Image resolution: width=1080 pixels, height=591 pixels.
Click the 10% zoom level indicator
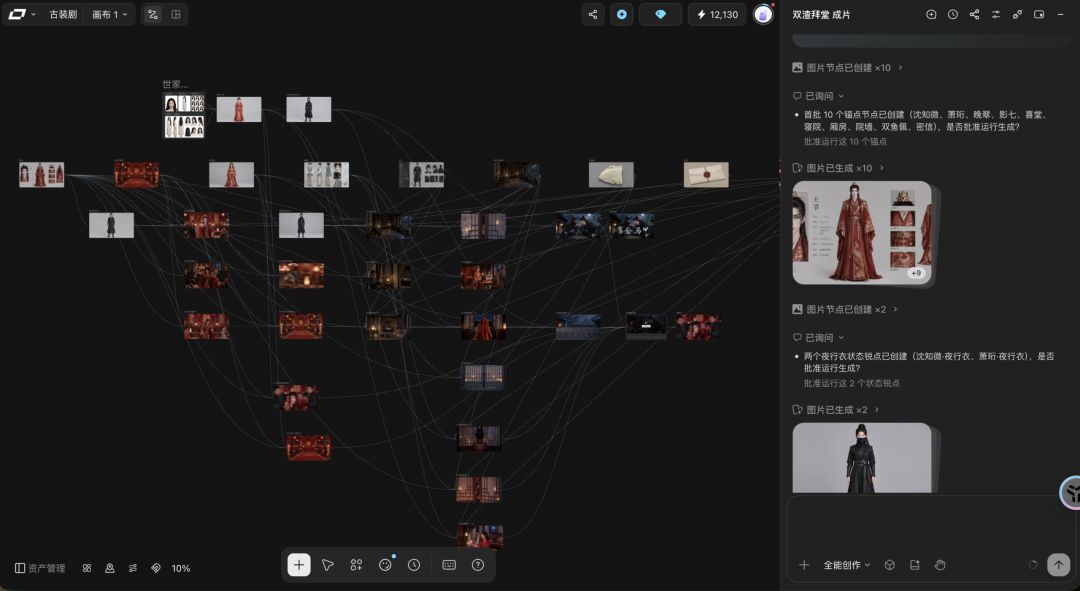pos(180,568)
